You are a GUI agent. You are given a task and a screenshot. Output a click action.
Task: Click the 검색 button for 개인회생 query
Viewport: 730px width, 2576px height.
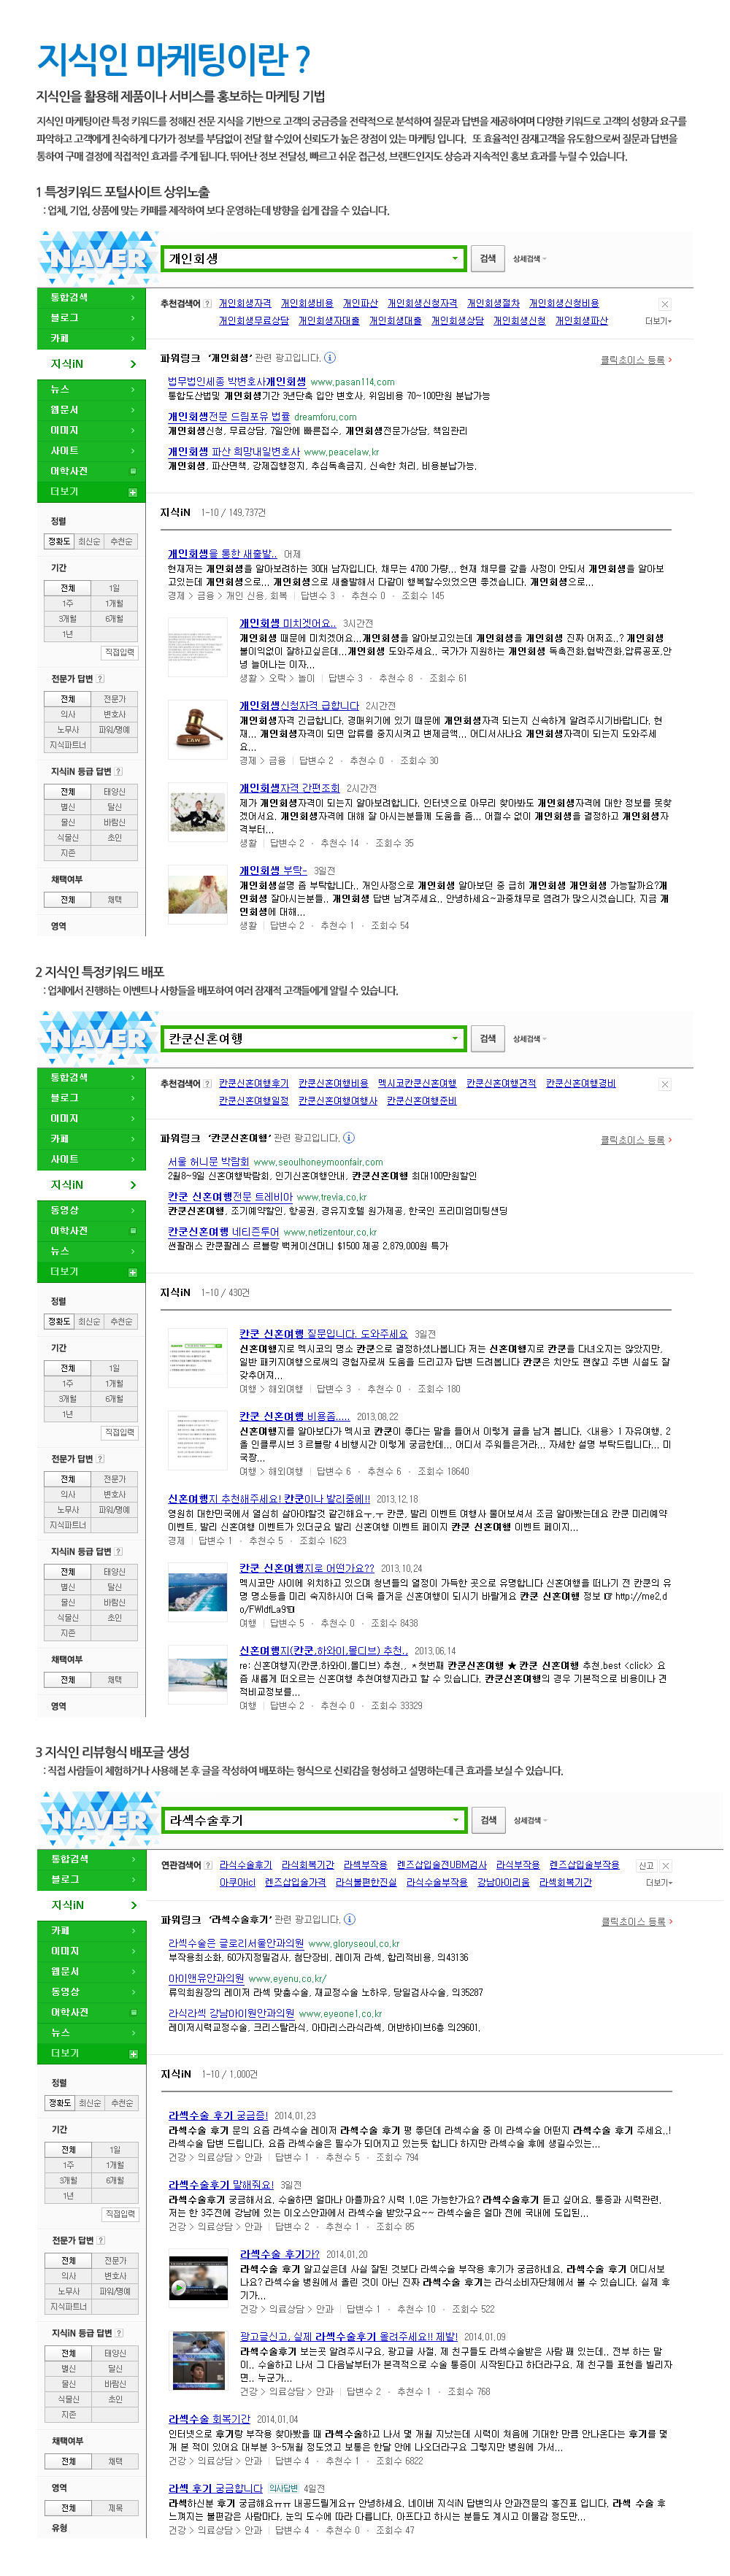pyautogui.click(x=487, y=258)
